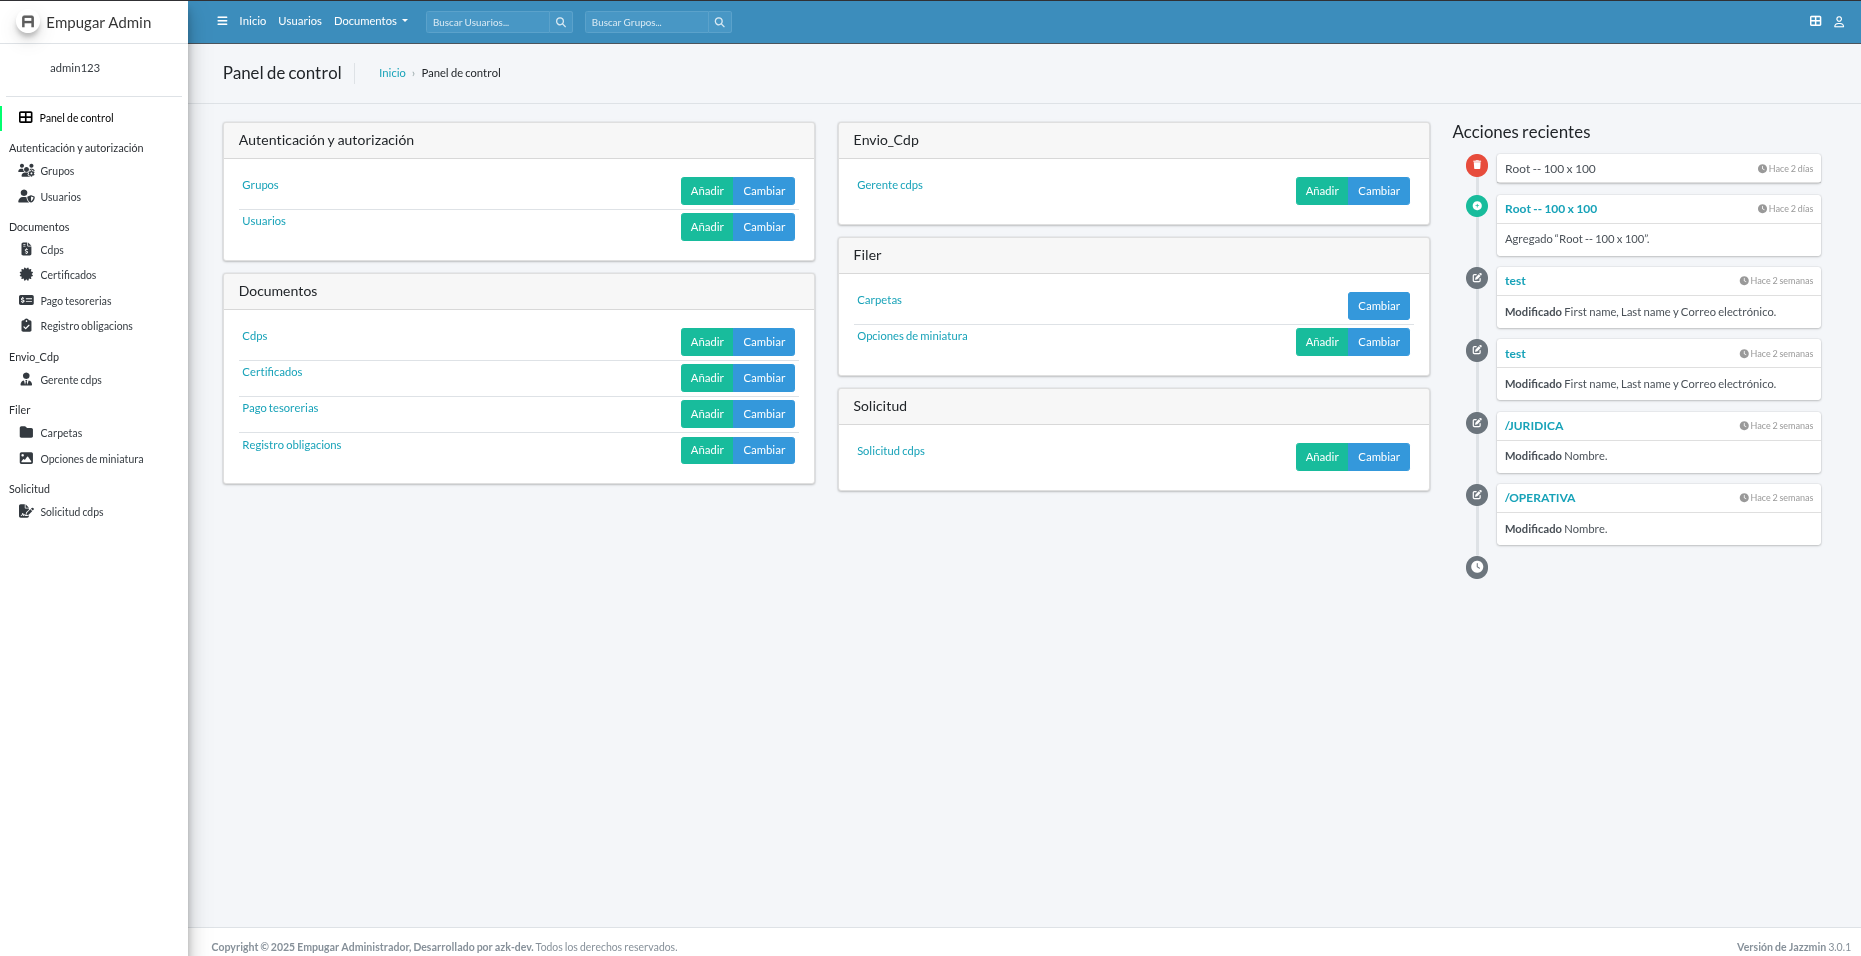Open the /OPERATIVA recent action link
Image resolution: width=1861 pixels, height=956 pixels.
pos(1540,498)
